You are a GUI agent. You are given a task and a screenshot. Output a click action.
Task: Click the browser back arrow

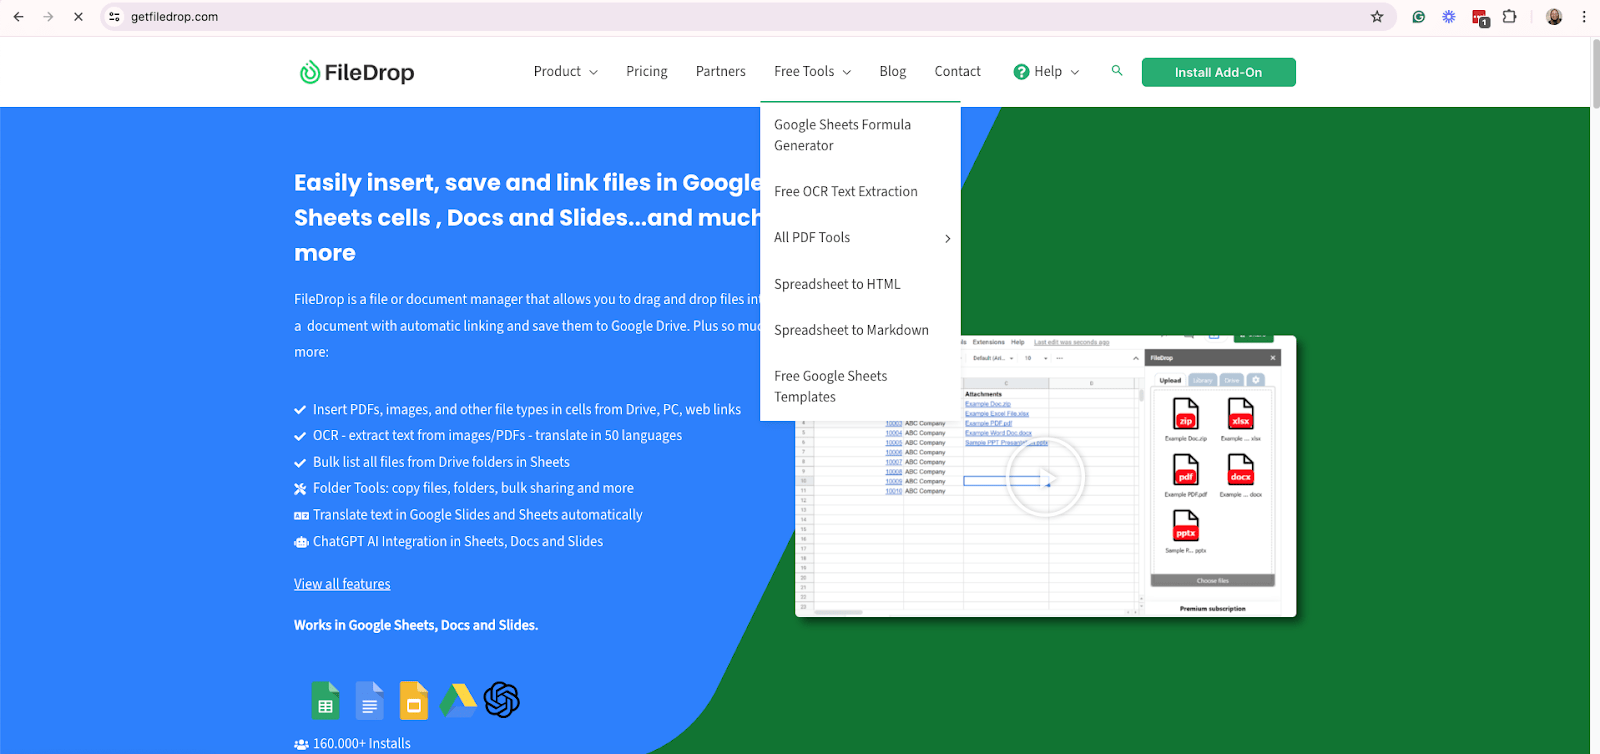[x=18, y=17]
